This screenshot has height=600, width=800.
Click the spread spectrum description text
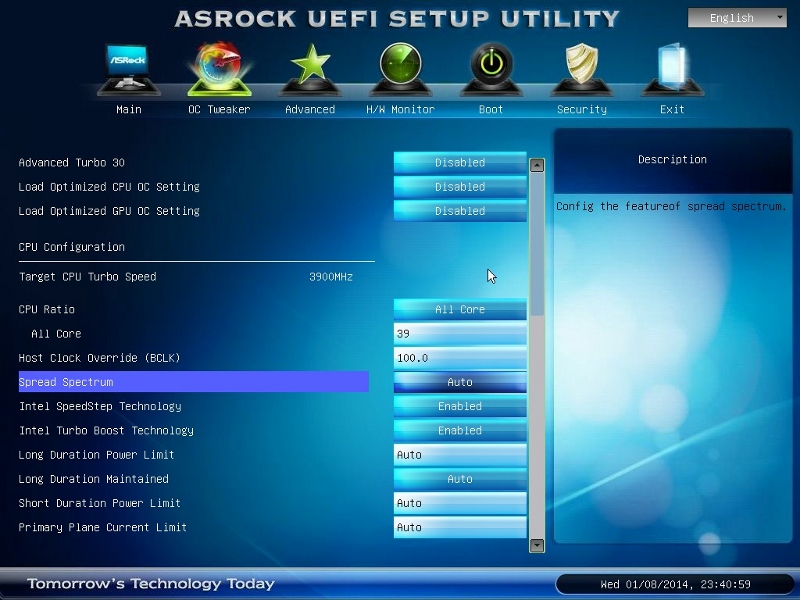point(671,206)
